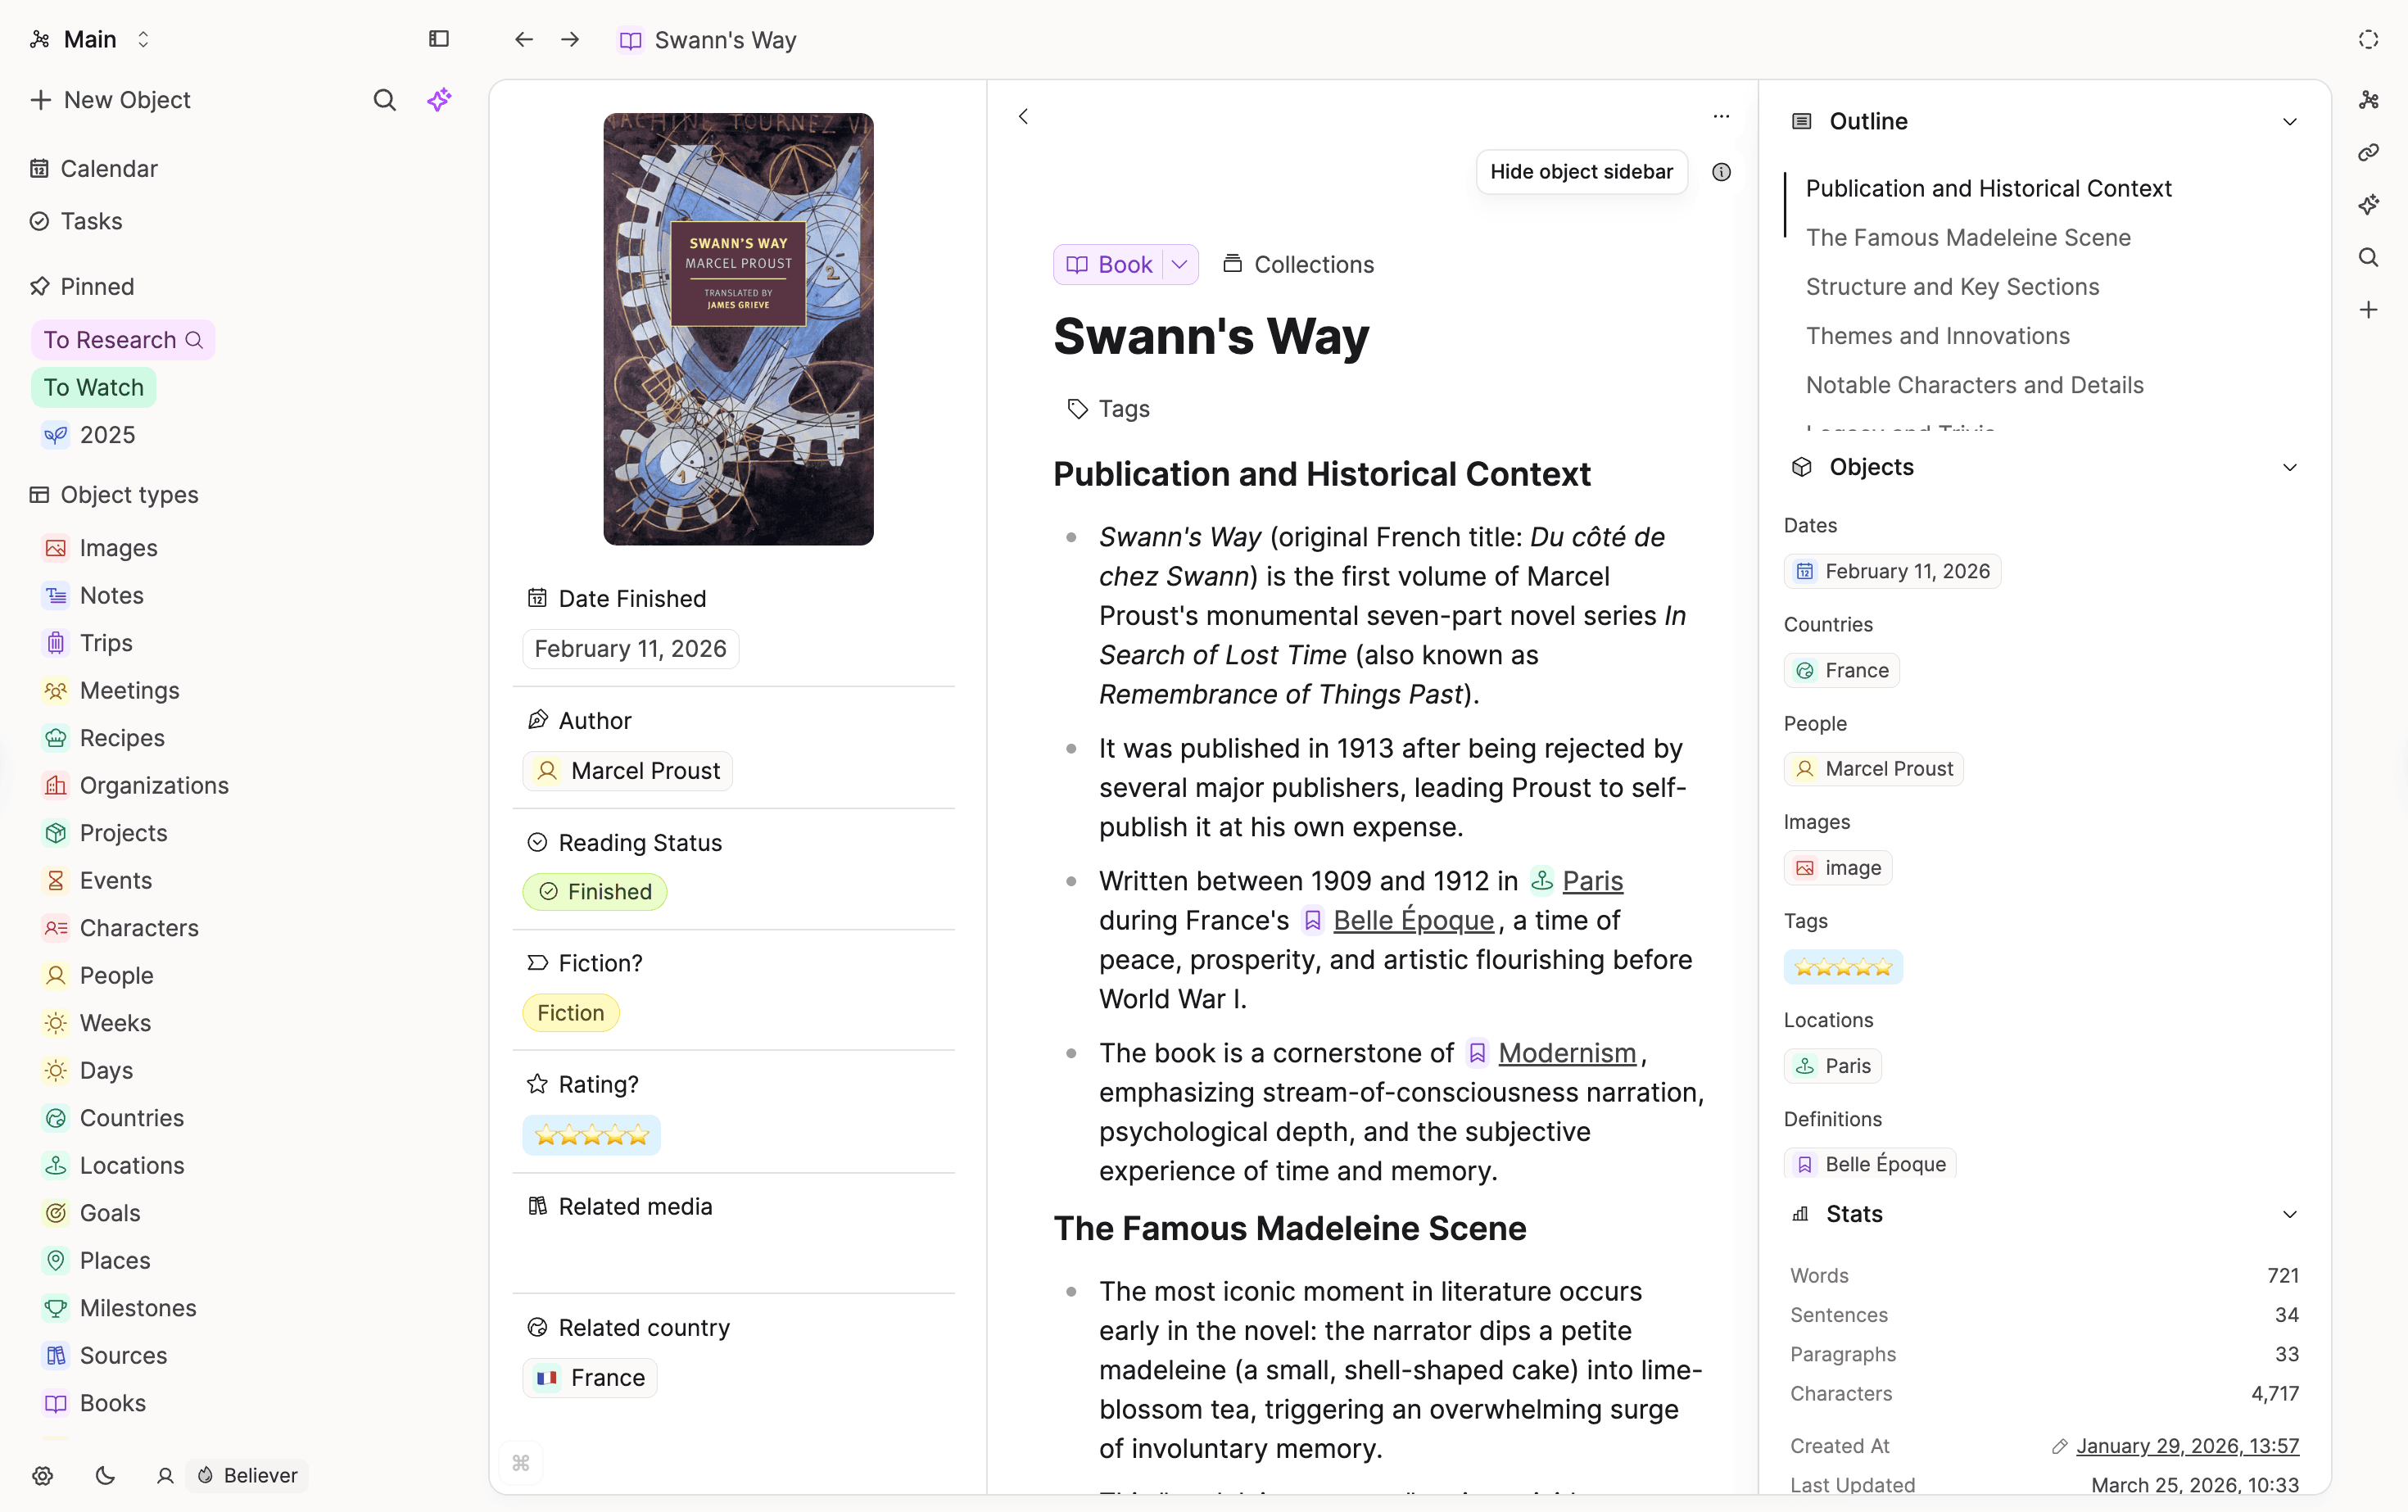Viewport: 2408px width, 1512px height.
Task: Click the purple AI sparkle icon
Action: pyautogui.click(x=440, y=99)
